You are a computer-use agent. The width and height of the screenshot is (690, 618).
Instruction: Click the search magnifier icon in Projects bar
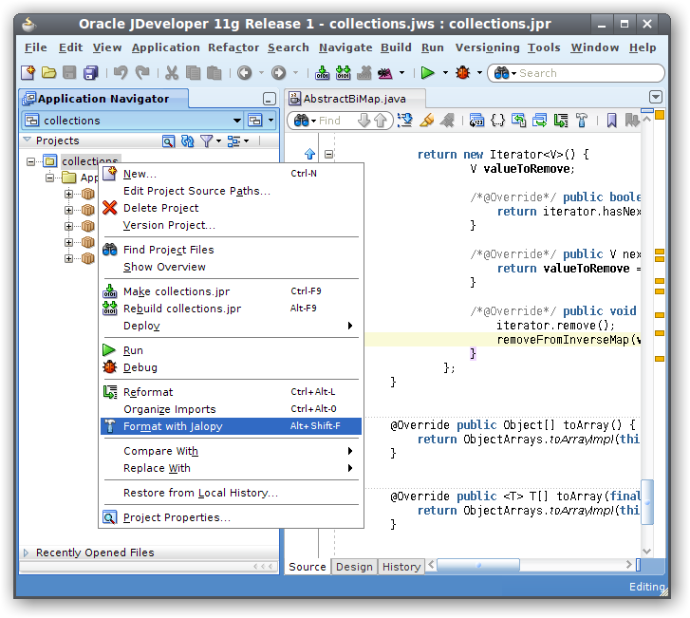point(168,141)
